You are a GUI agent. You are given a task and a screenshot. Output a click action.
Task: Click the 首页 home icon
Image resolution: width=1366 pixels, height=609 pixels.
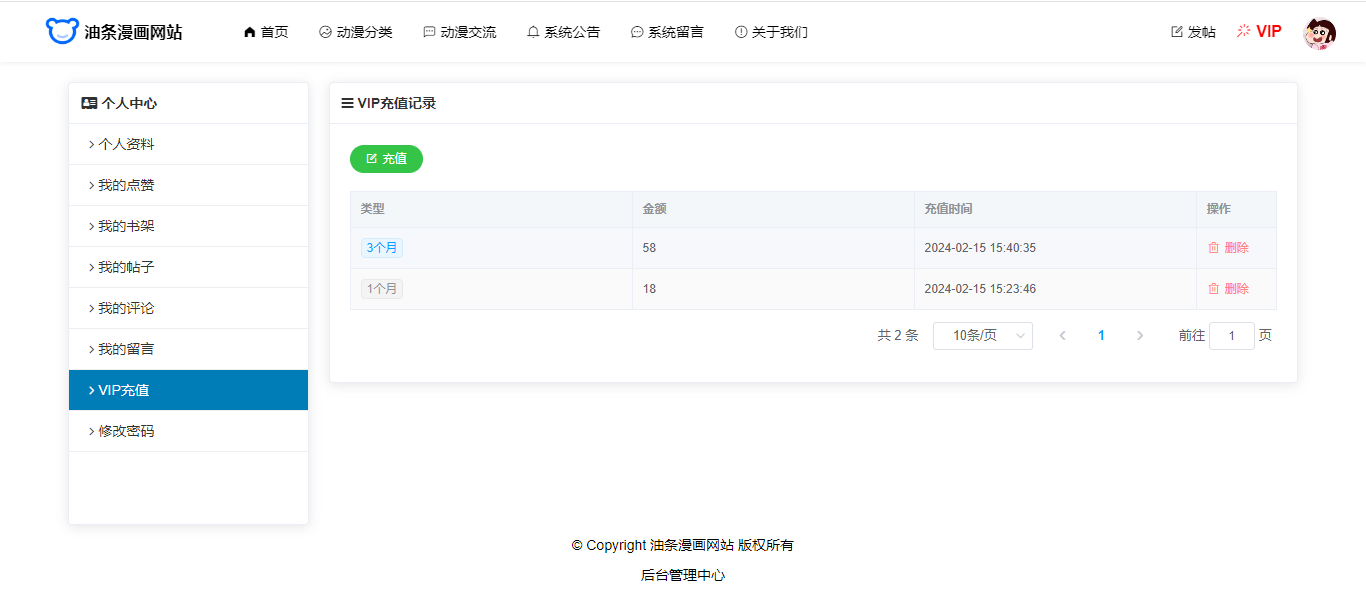pos(250,32)
